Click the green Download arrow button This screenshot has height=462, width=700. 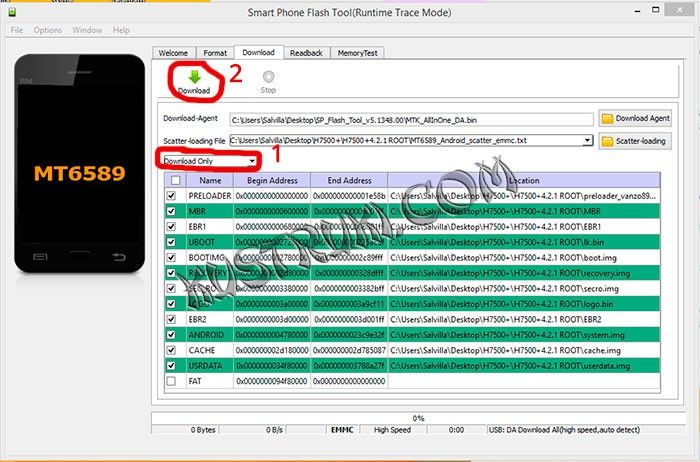pyautogui.click(x=194, y=82)
